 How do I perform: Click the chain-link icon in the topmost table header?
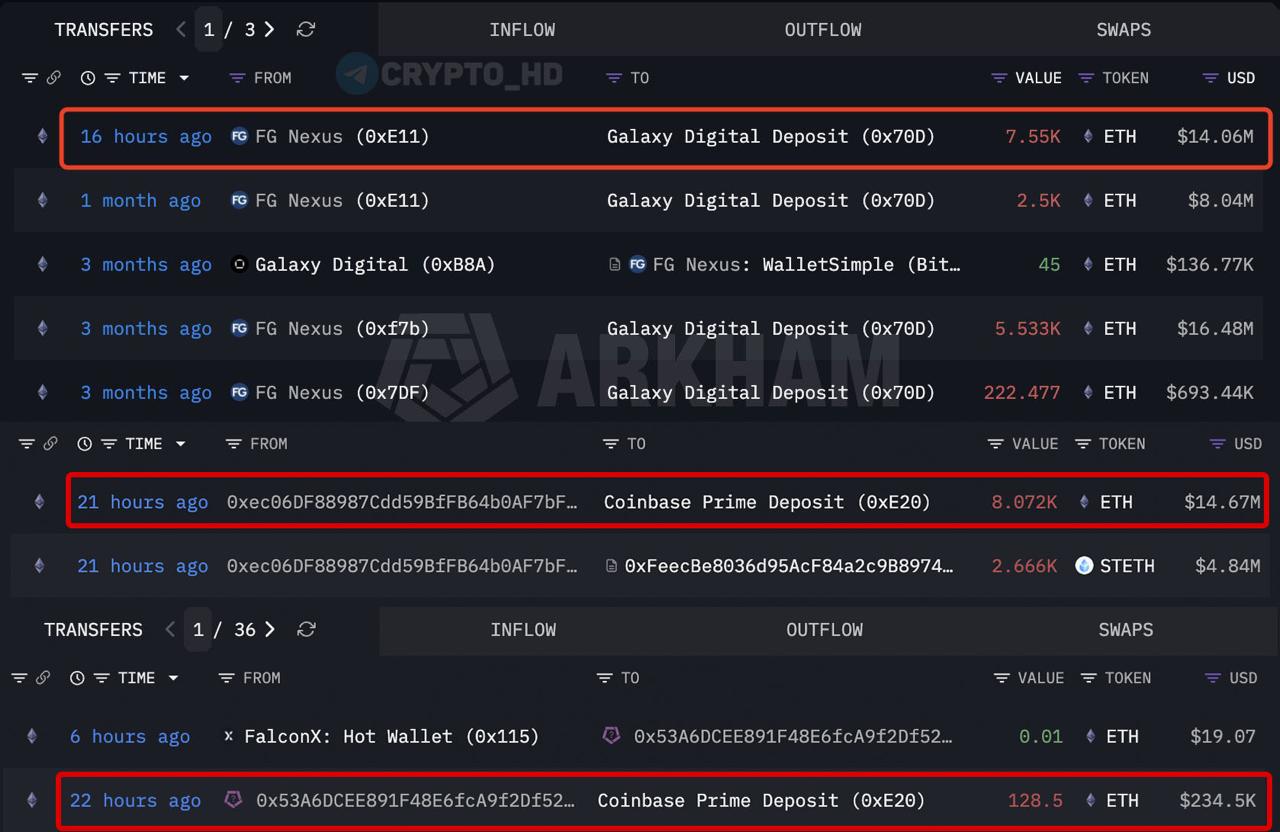[x=54, y=77]
